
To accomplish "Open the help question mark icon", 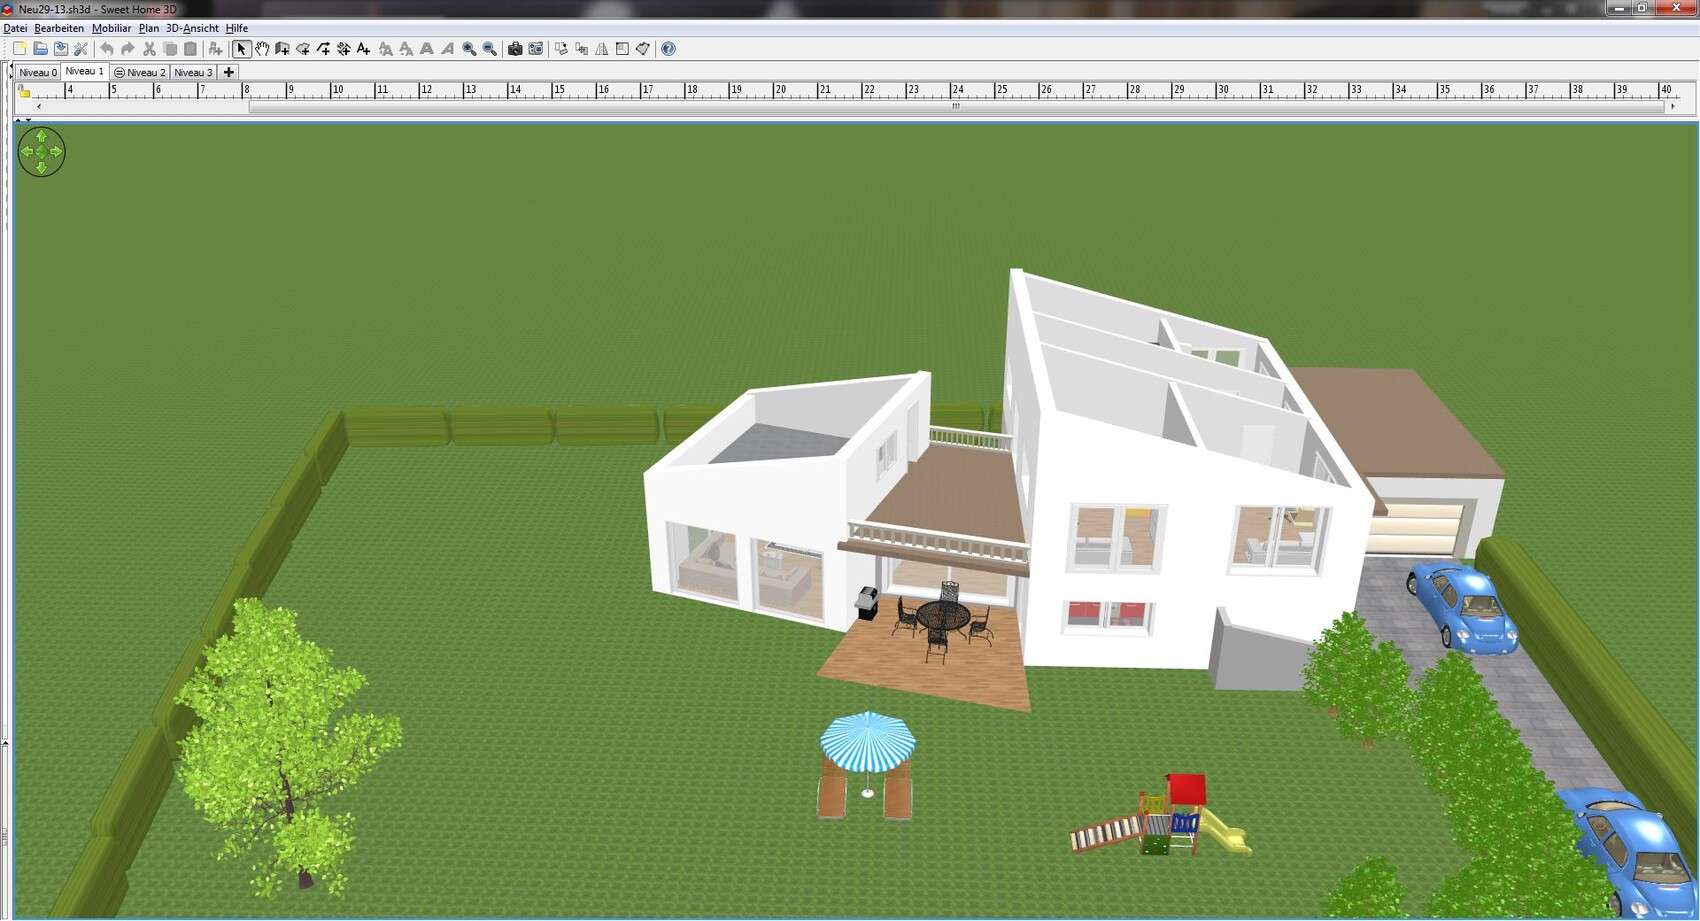I will (x=669, y=49).
